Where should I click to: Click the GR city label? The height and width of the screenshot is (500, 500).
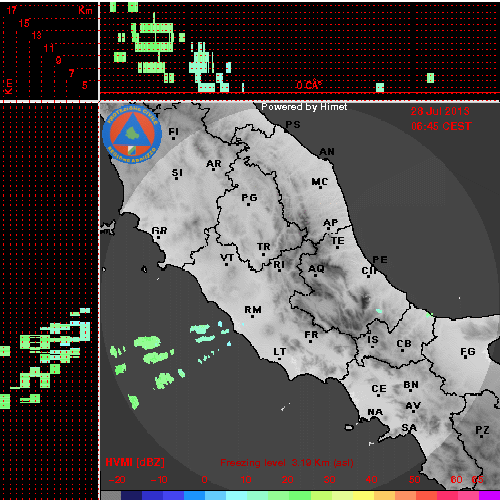tap(159, 231)
